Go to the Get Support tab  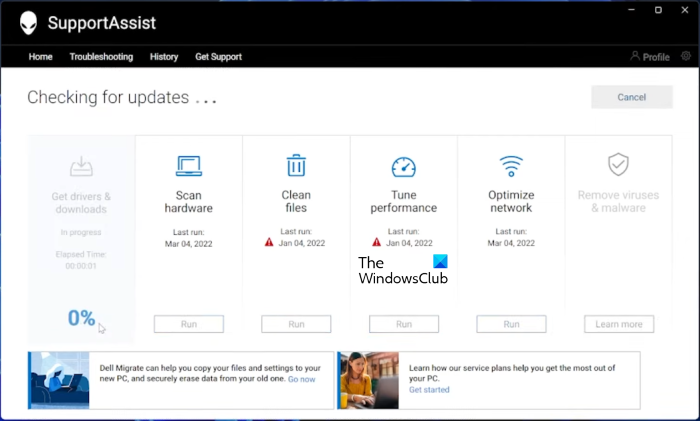click(x=218, y=57)
